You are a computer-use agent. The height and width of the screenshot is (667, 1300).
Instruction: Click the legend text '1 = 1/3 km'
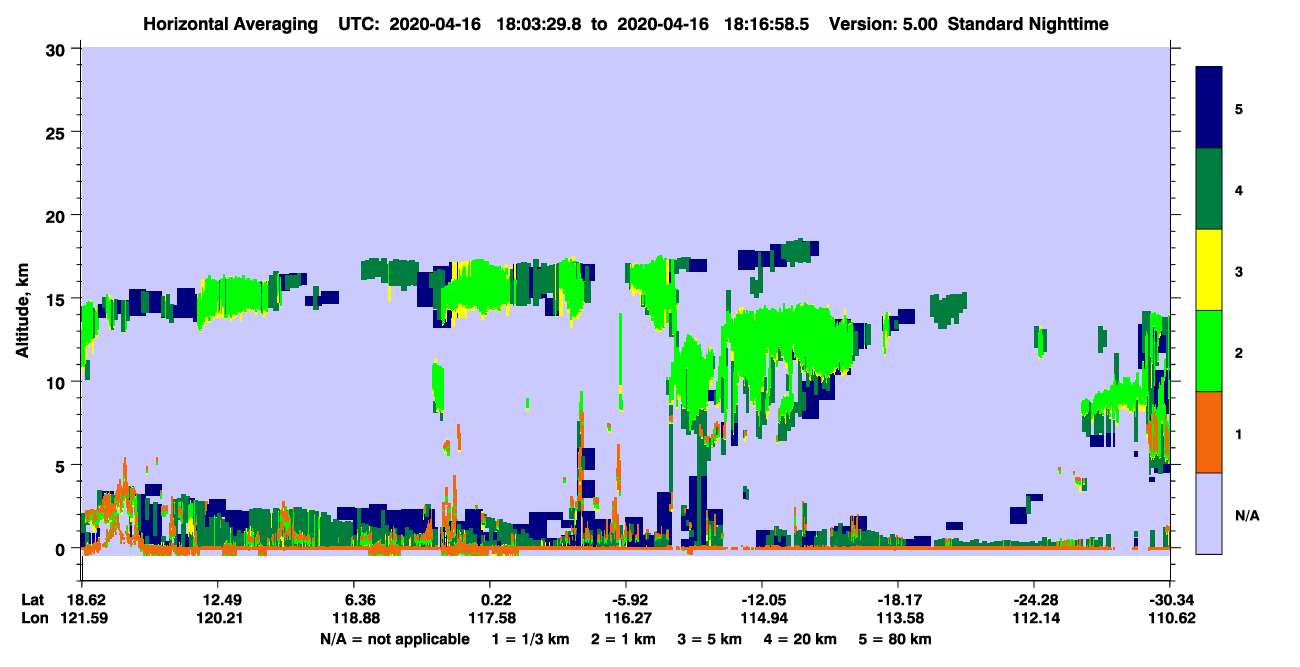(532, 639)
